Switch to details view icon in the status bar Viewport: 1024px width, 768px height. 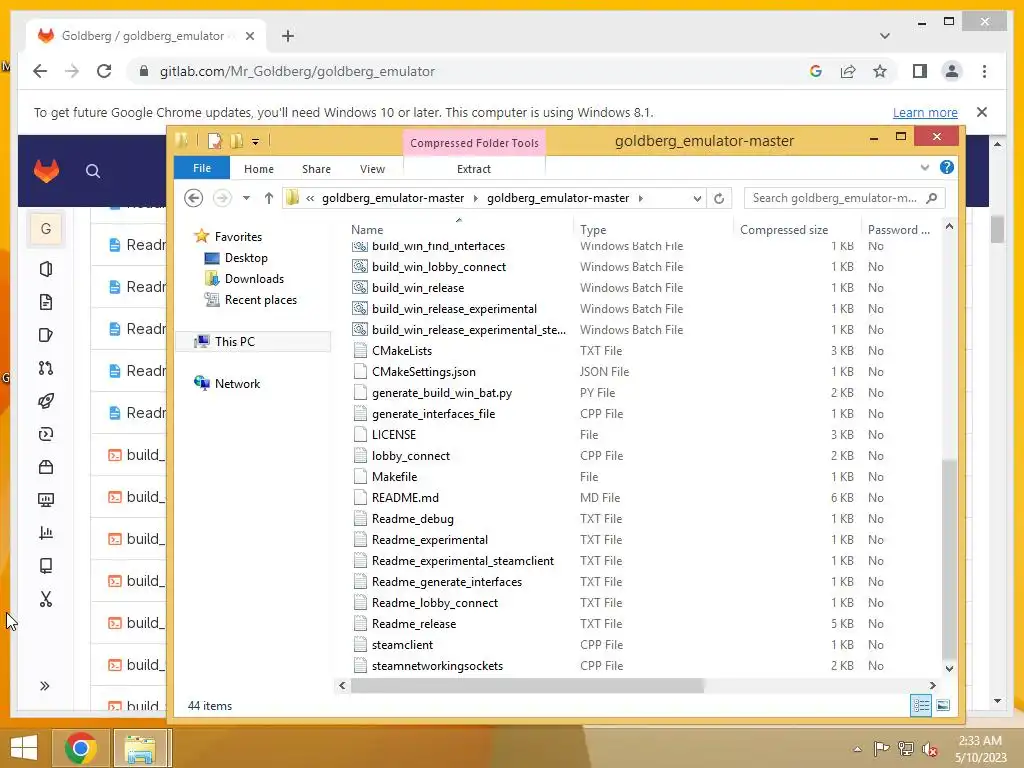921,705
